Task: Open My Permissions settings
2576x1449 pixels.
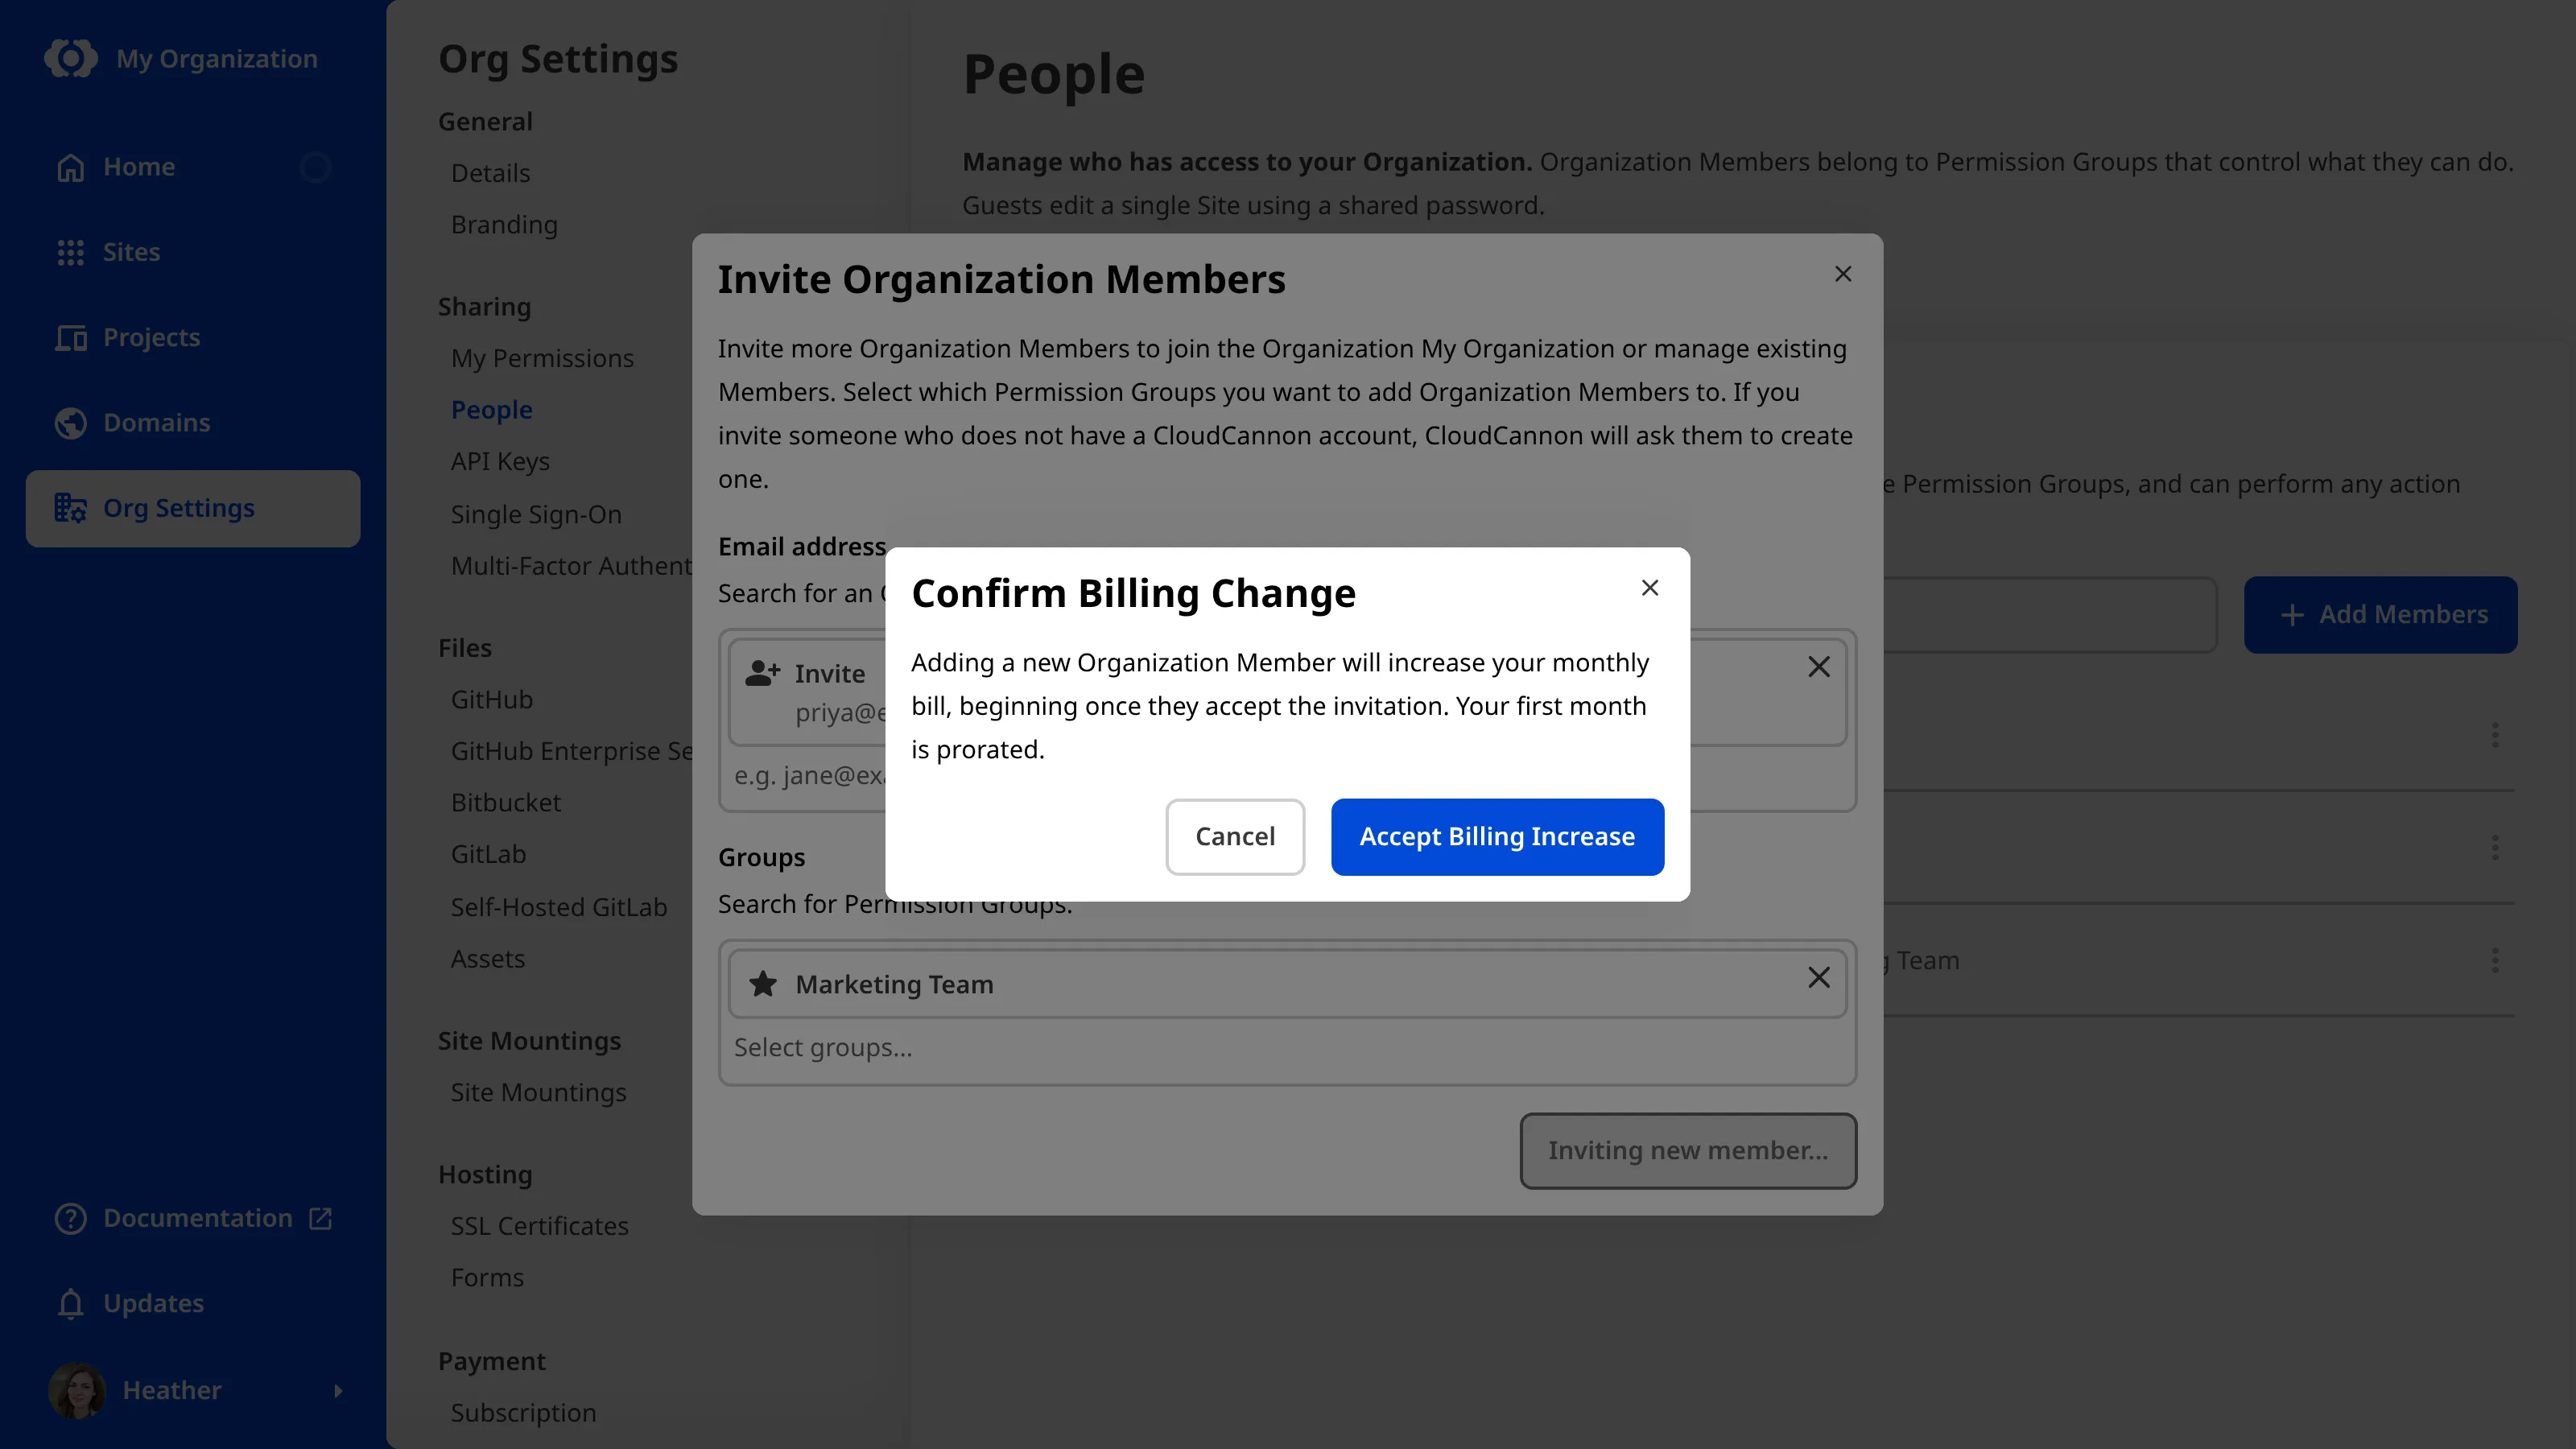Action: 542,358
